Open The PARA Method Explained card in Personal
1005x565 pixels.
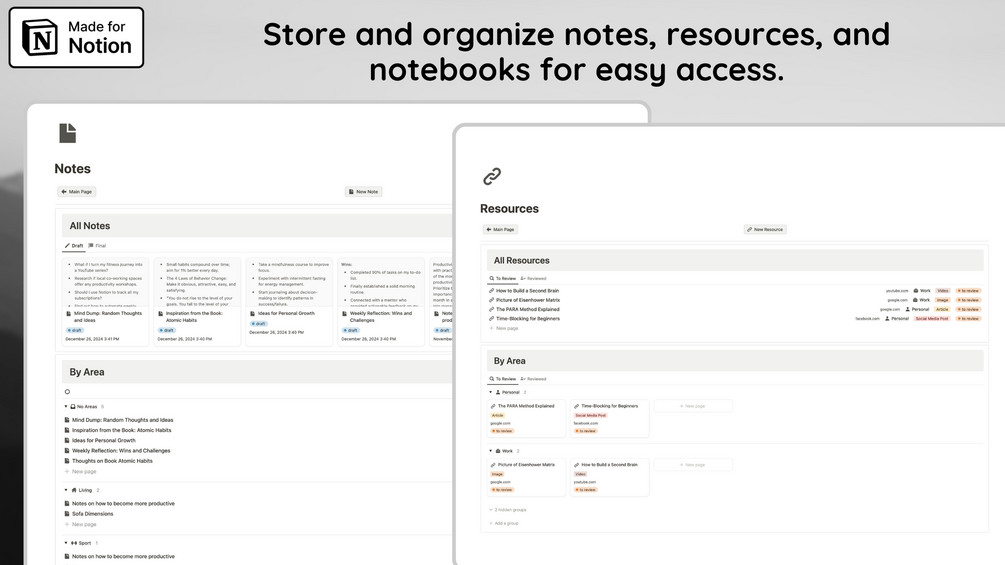[x=526, y=419]
